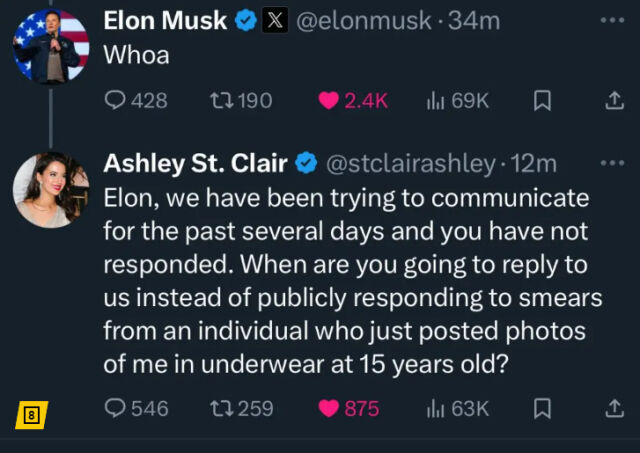Open the @stclairashley handle link

pyautogui.click(x=410, y=163)
